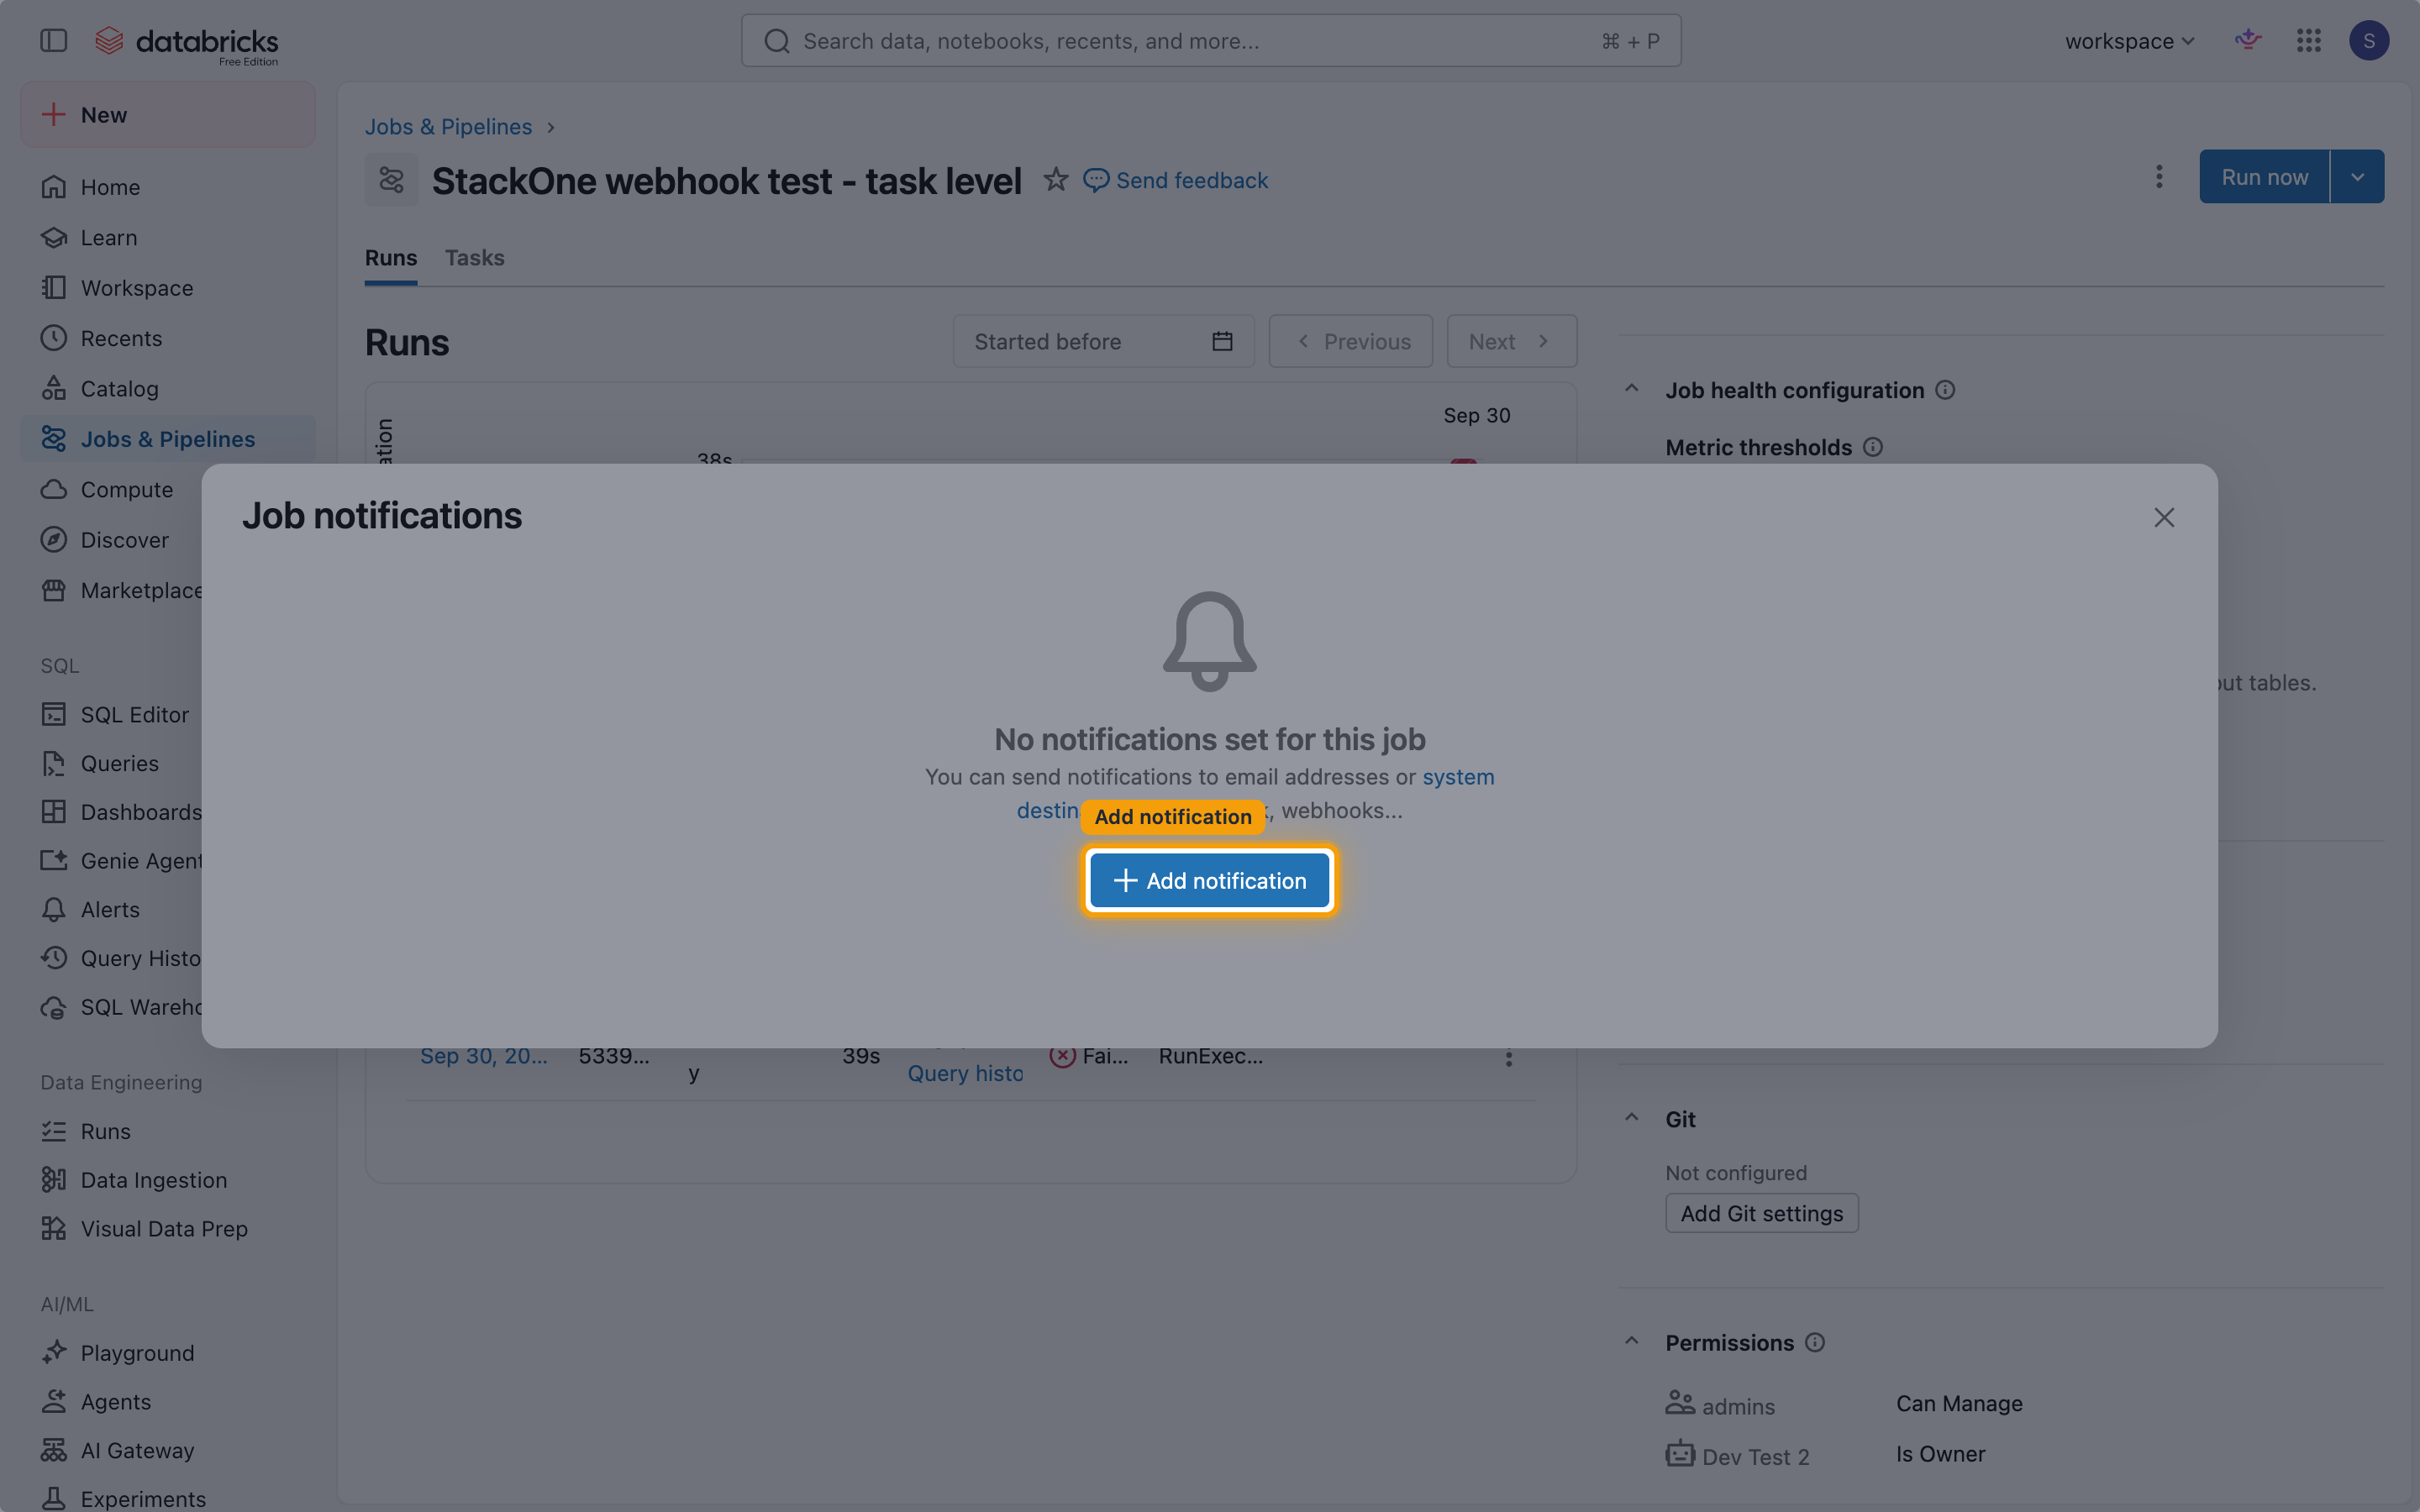Click the New button
2420x1512 pixels.
coord(167,115)
